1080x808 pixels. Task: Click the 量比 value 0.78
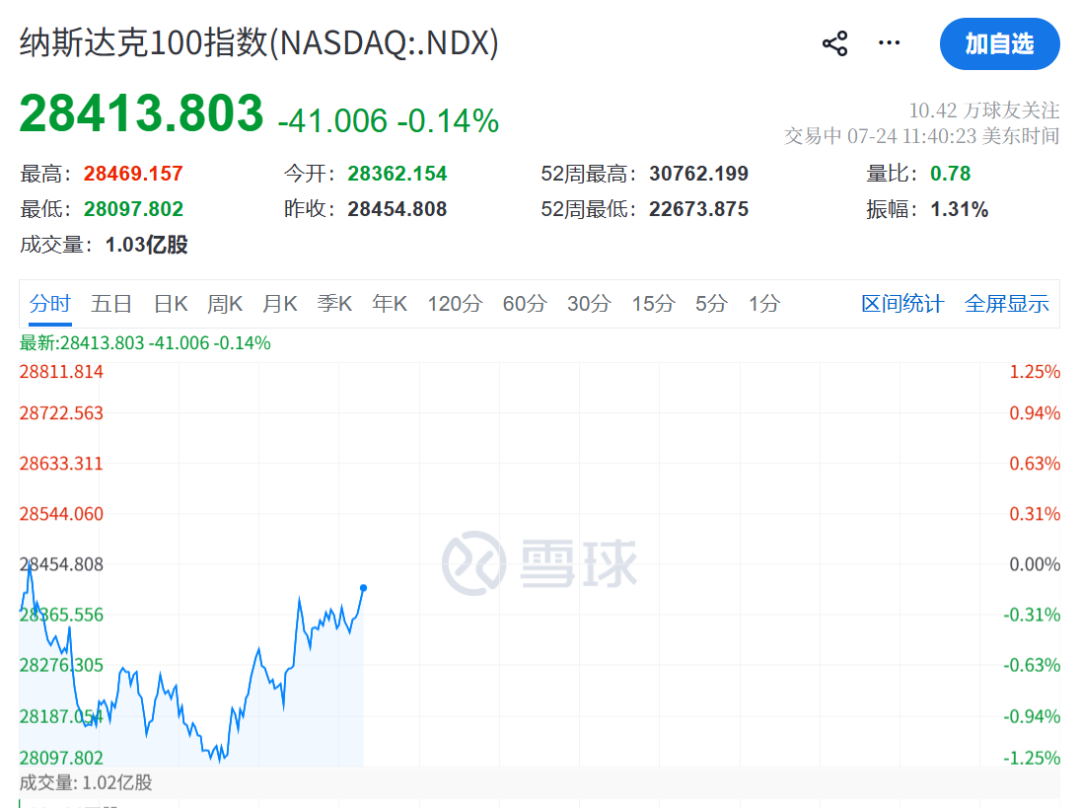pyautogui.click(x=950, y=174)
